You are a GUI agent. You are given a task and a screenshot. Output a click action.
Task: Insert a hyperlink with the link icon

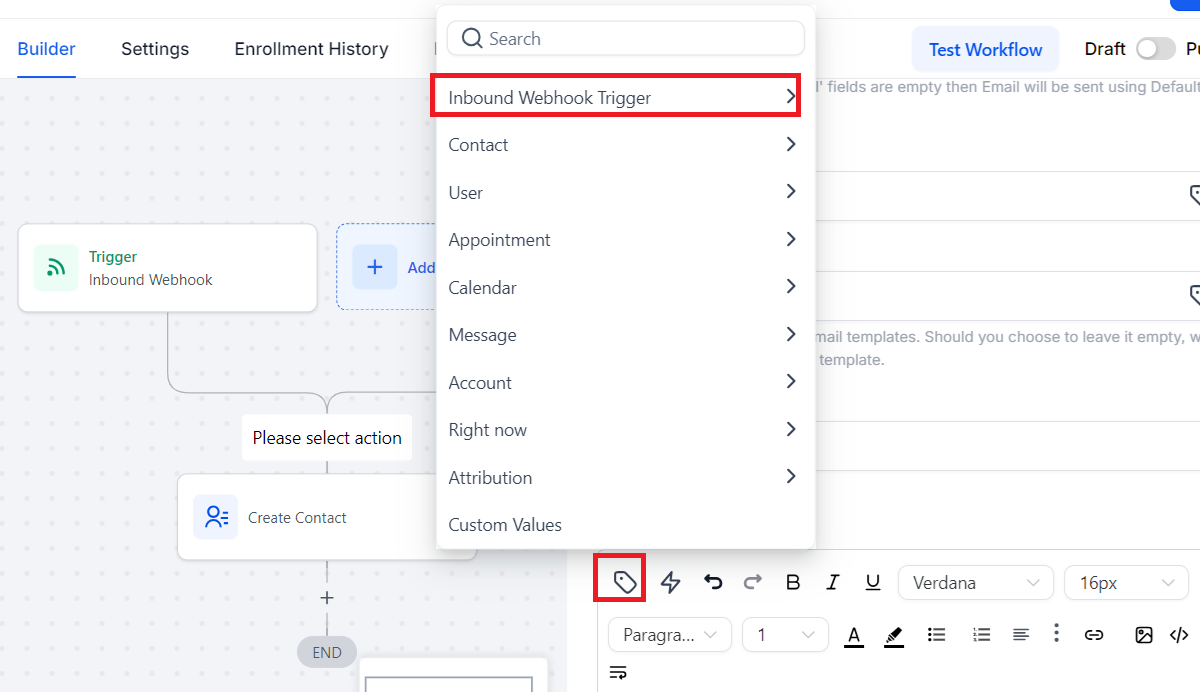coord(1094,635)
